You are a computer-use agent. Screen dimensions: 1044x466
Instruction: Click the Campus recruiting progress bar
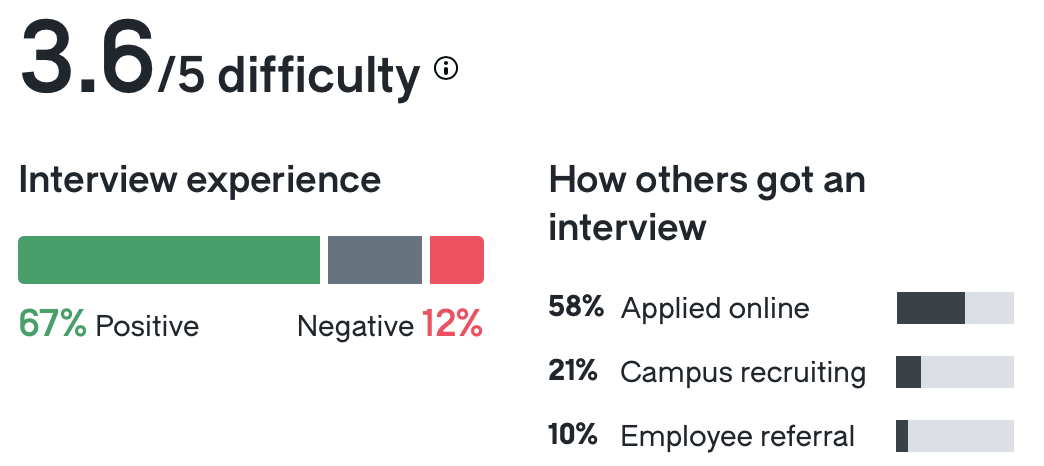955,372
